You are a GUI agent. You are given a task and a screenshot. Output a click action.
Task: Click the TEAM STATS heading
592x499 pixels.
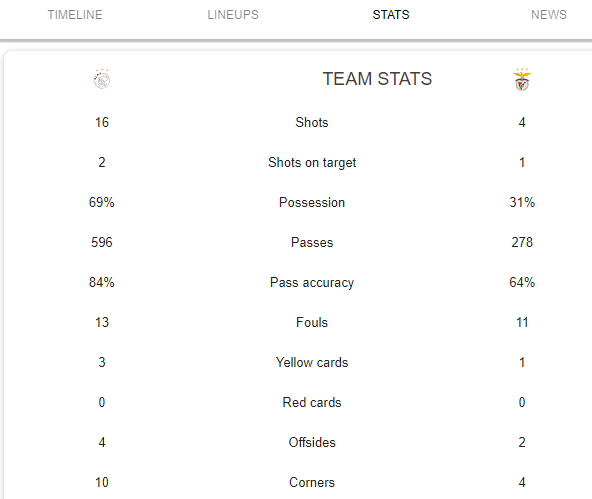point(377,79)
